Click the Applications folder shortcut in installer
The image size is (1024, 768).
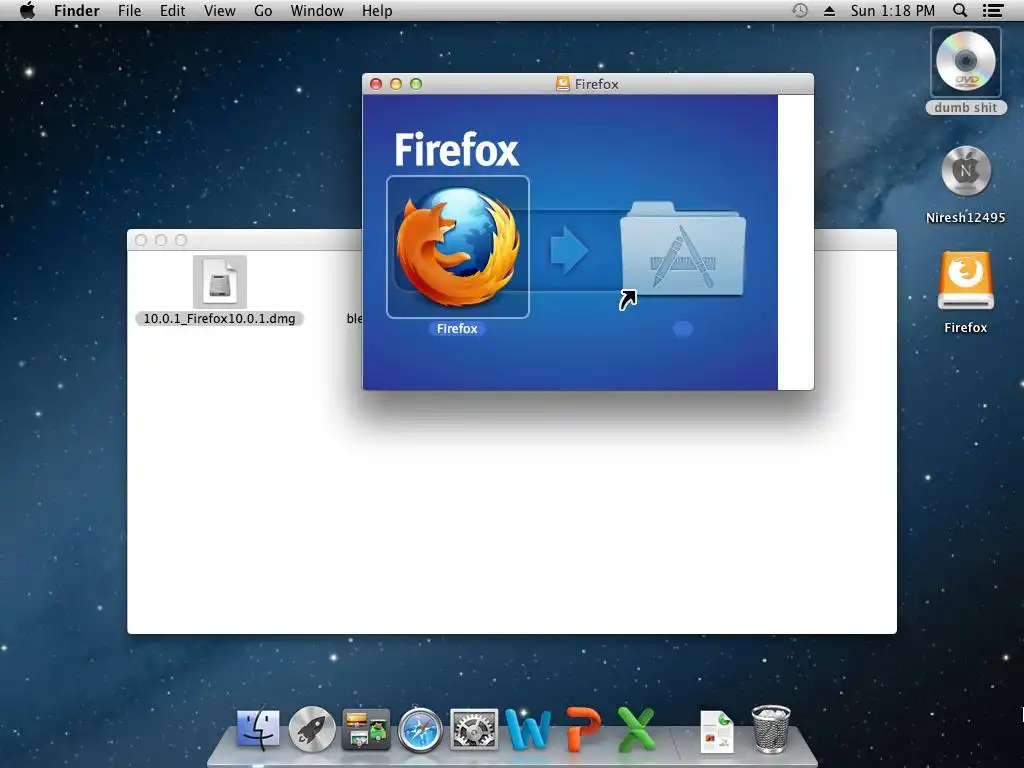coord(682,249)
